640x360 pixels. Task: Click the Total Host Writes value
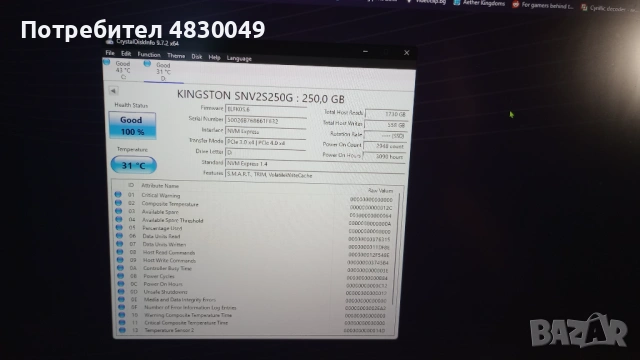coord(385,125)
